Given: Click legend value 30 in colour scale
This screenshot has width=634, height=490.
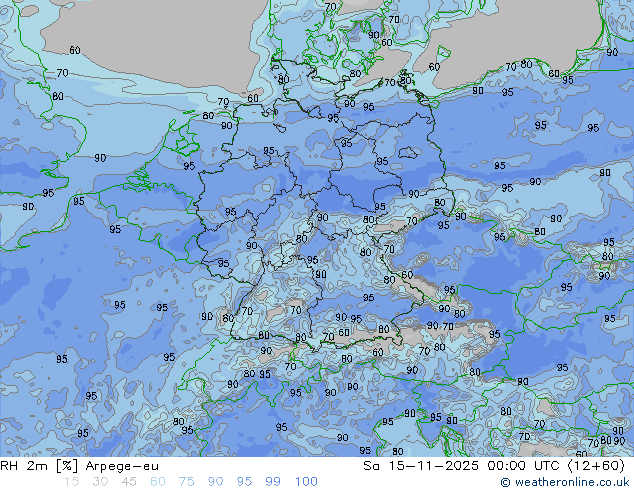Looking at the screenshot, I should pyautogui.click(x=100, y=482).
